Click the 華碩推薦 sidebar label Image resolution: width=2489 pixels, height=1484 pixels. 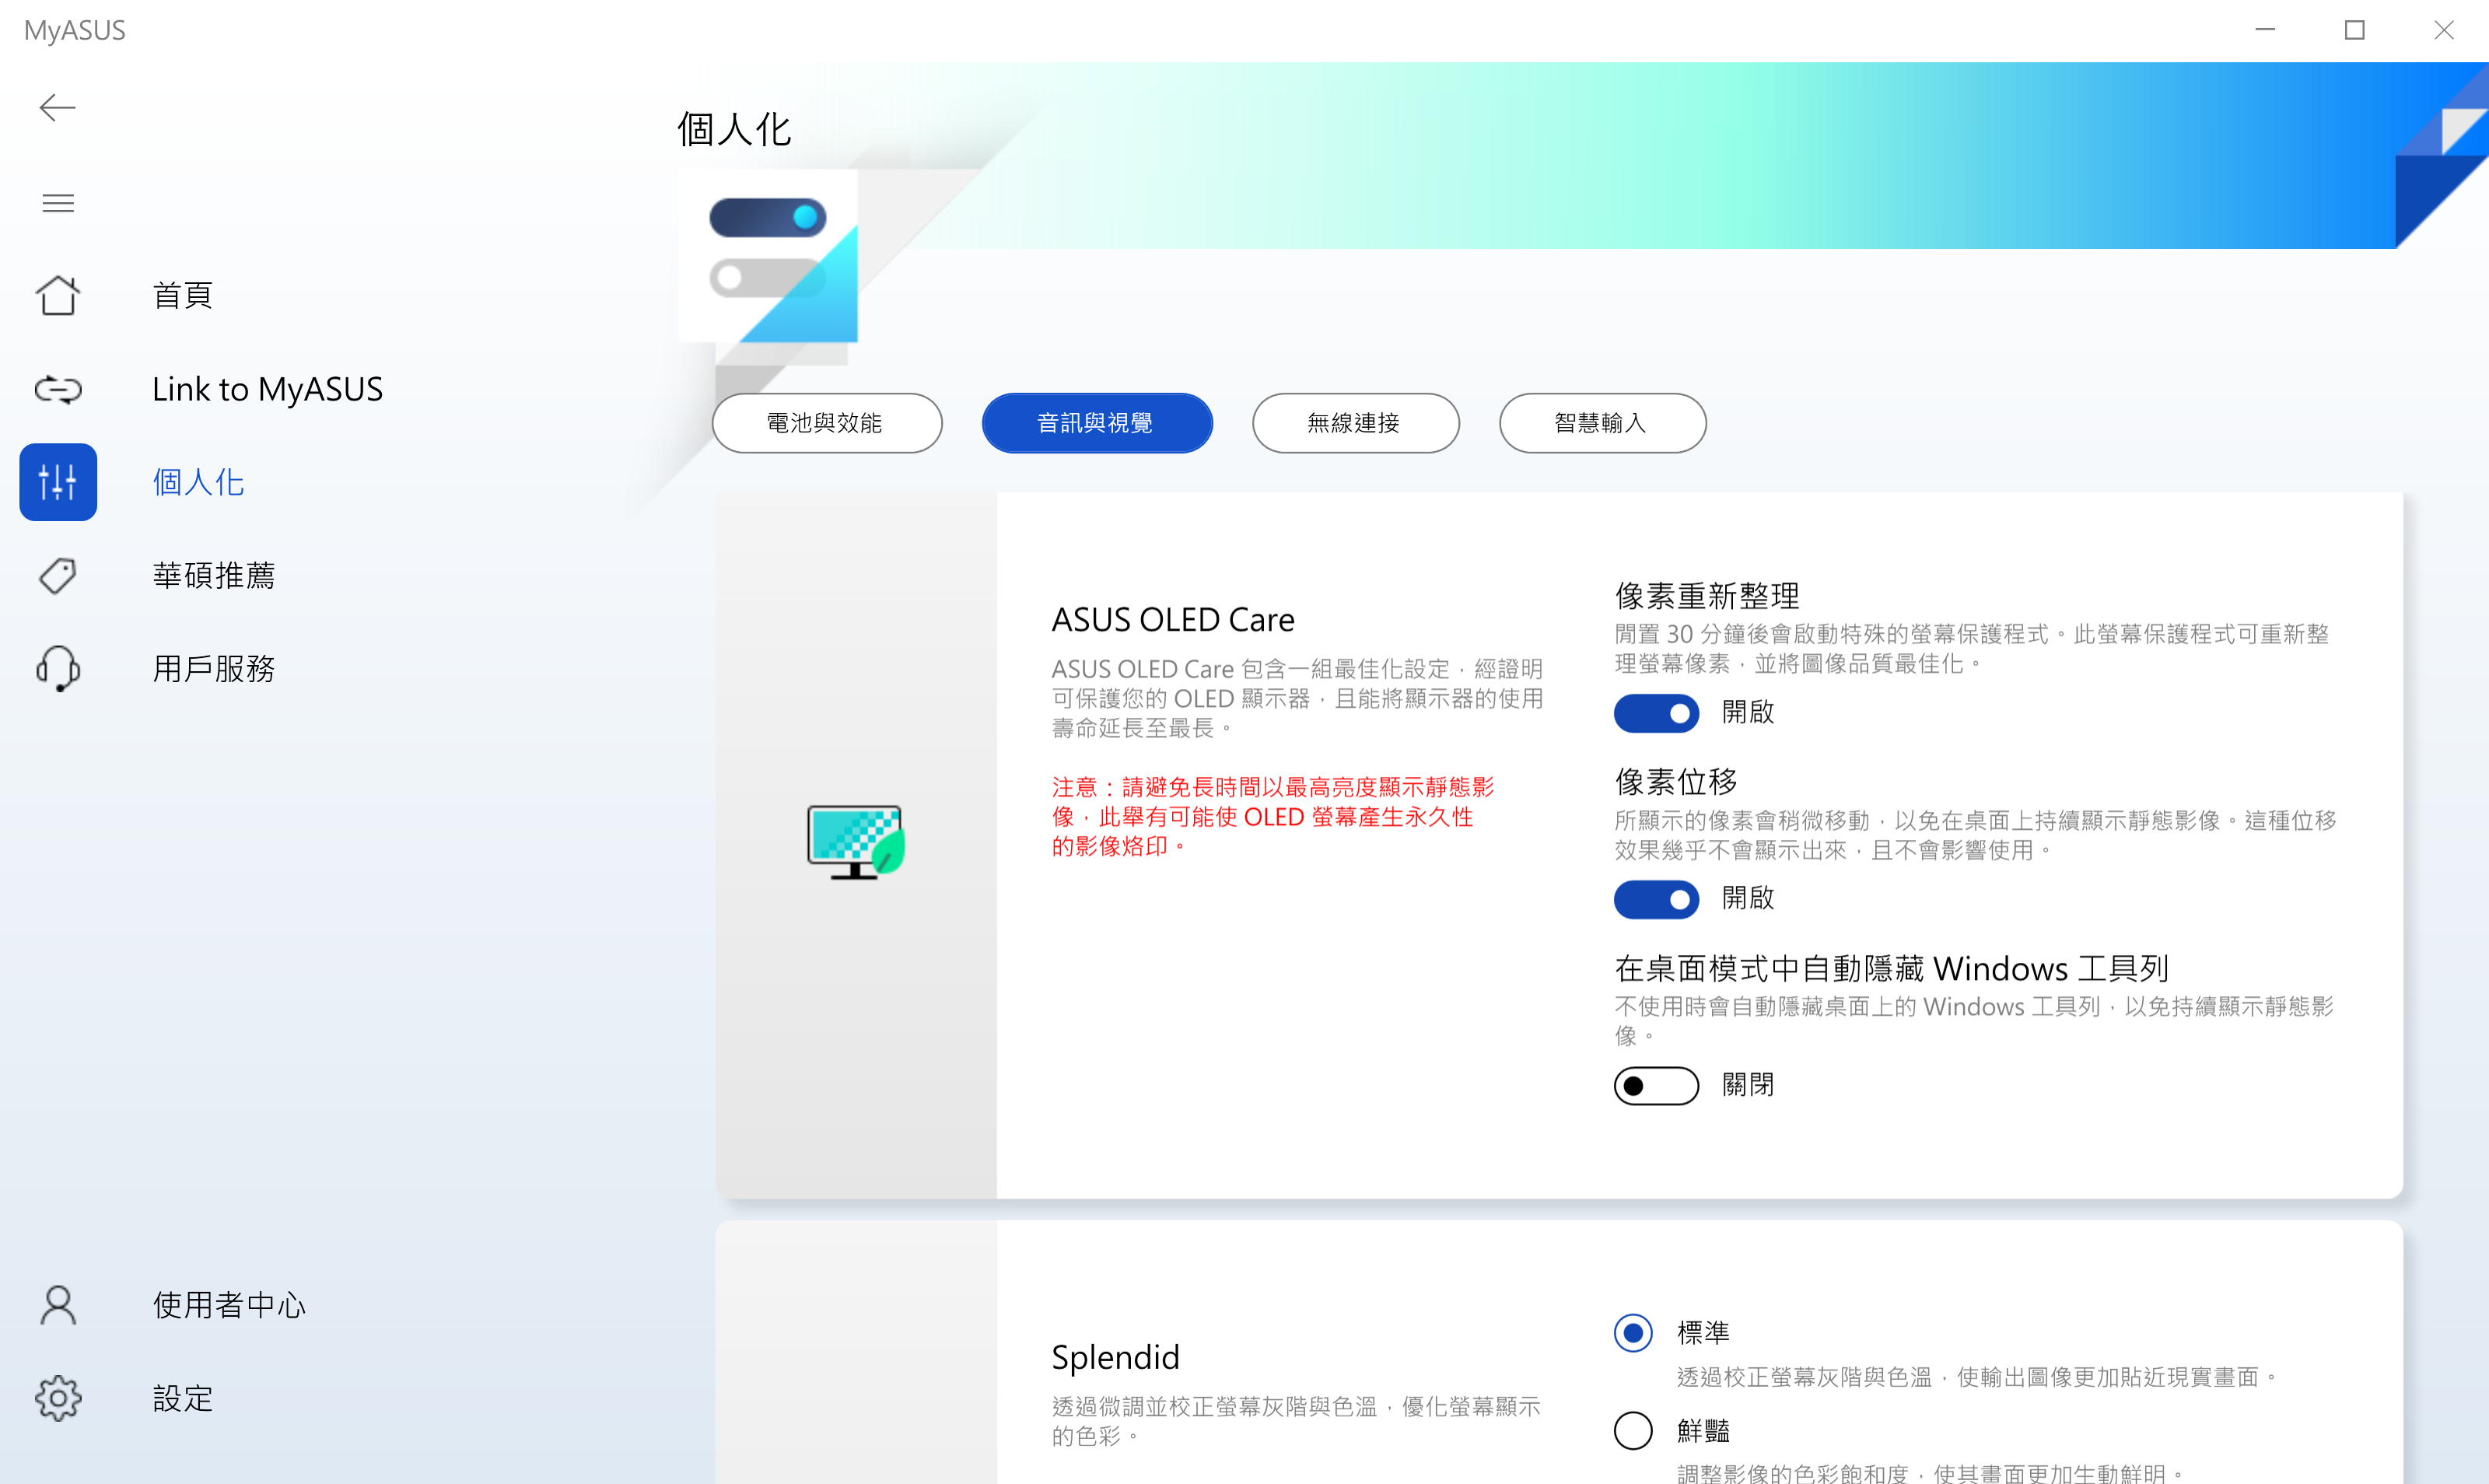click(x=214, y=575)
